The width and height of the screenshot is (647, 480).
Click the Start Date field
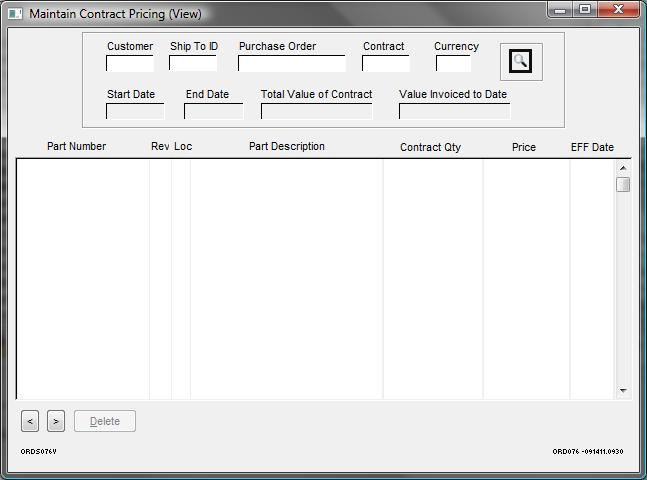[135, 111]
